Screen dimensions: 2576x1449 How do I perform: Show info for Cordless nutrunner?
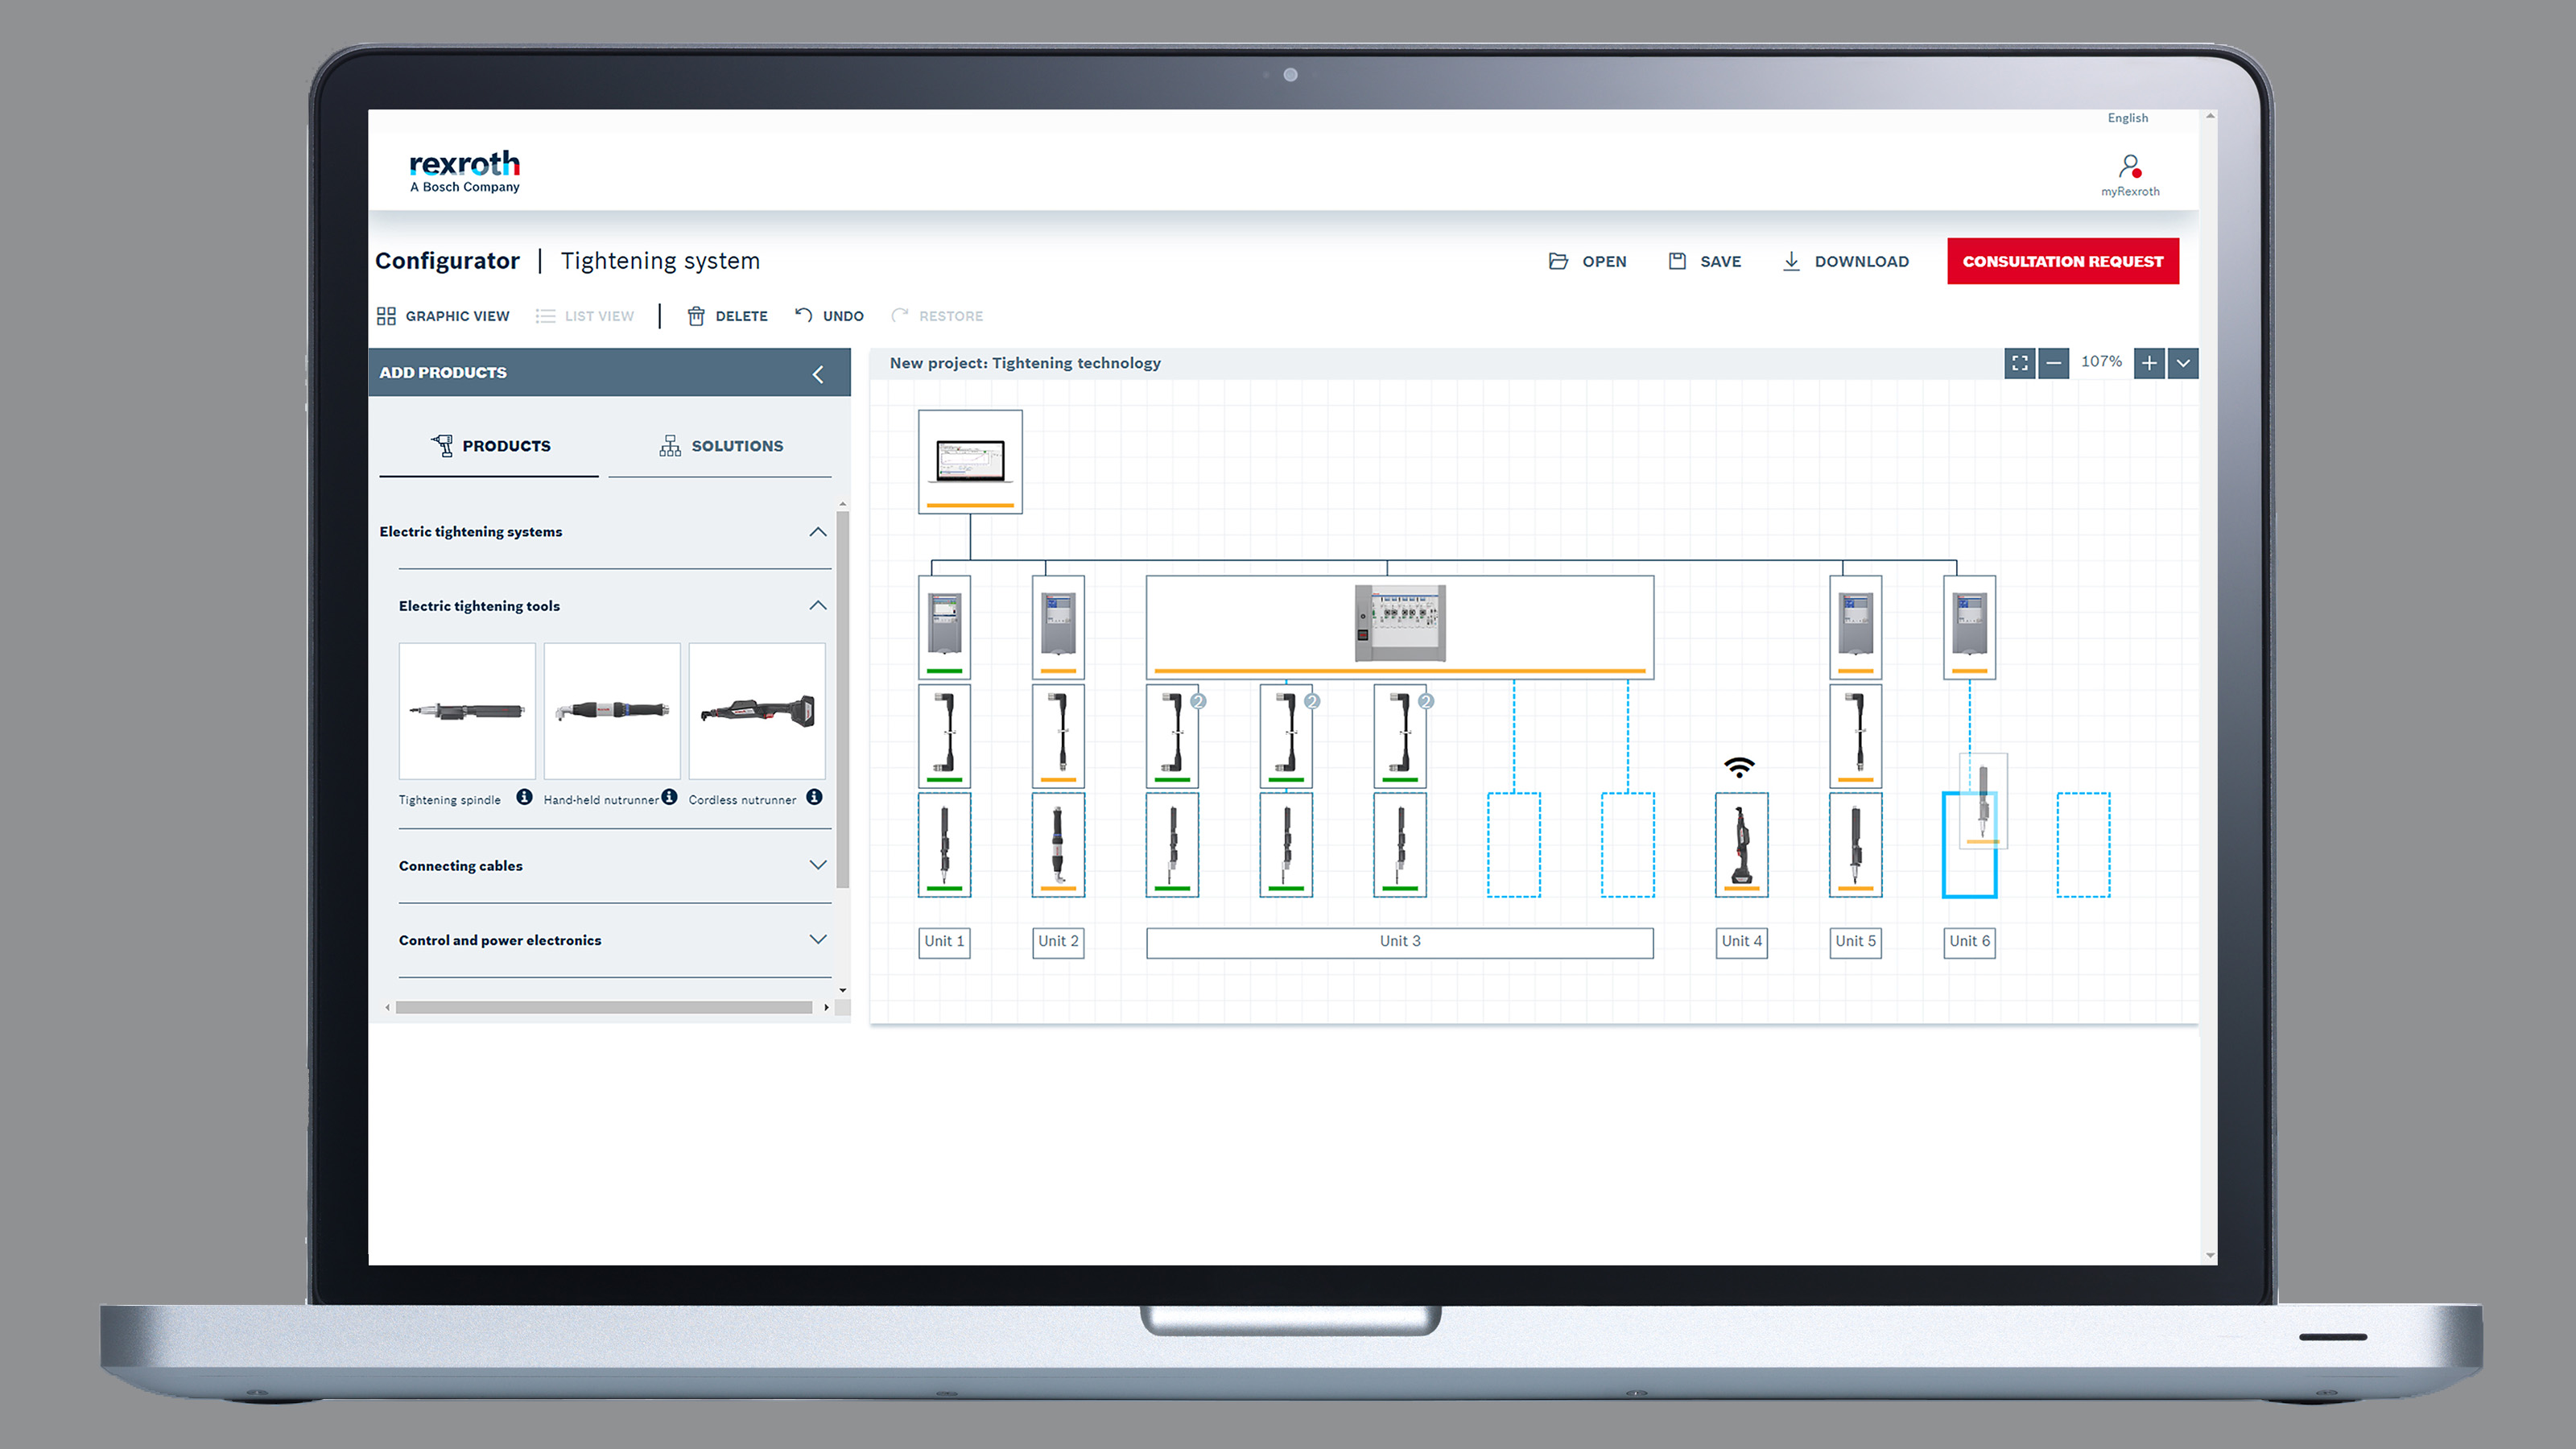click(814, 797)
